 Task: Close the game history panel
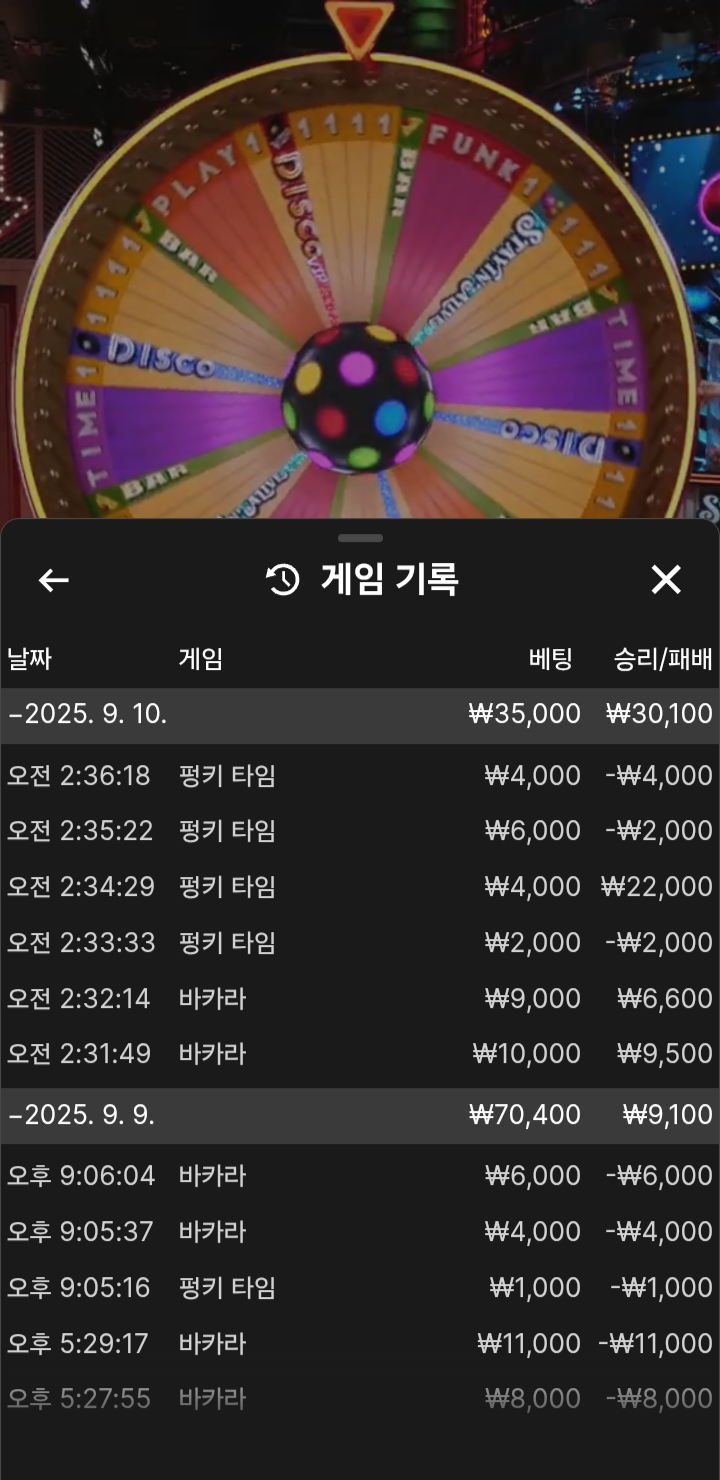tap(666, 580)
